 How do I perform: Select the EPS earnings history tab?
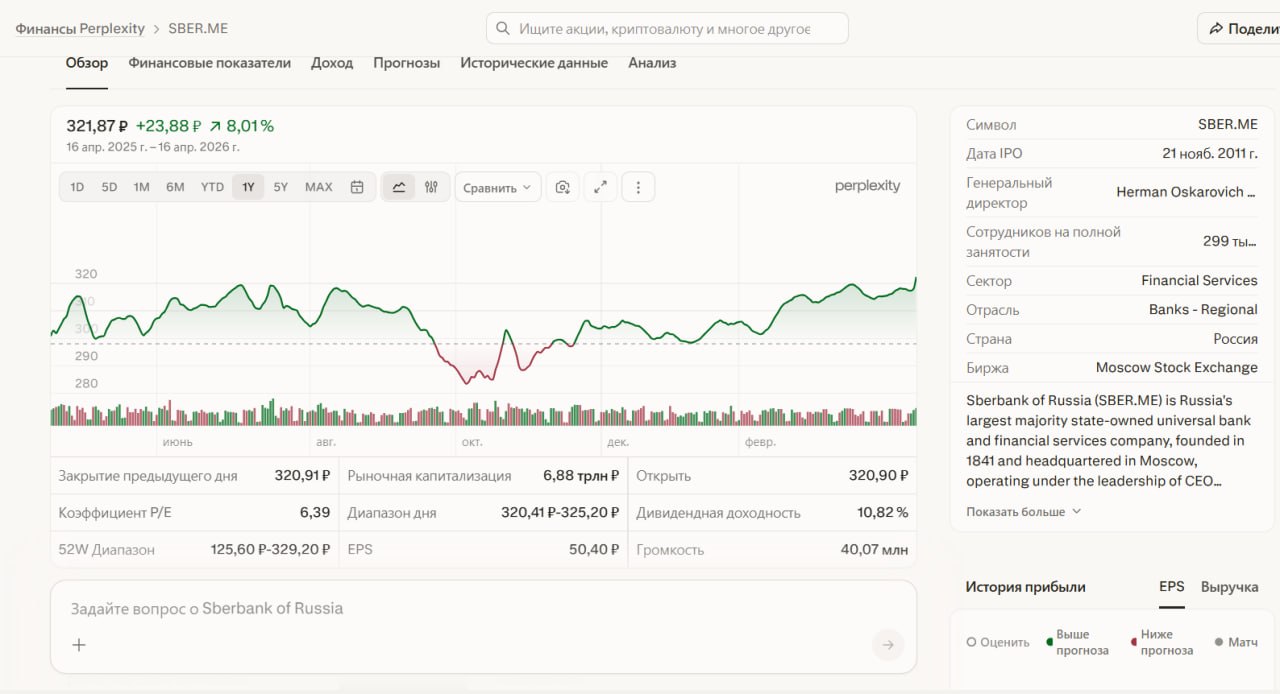1172,587
